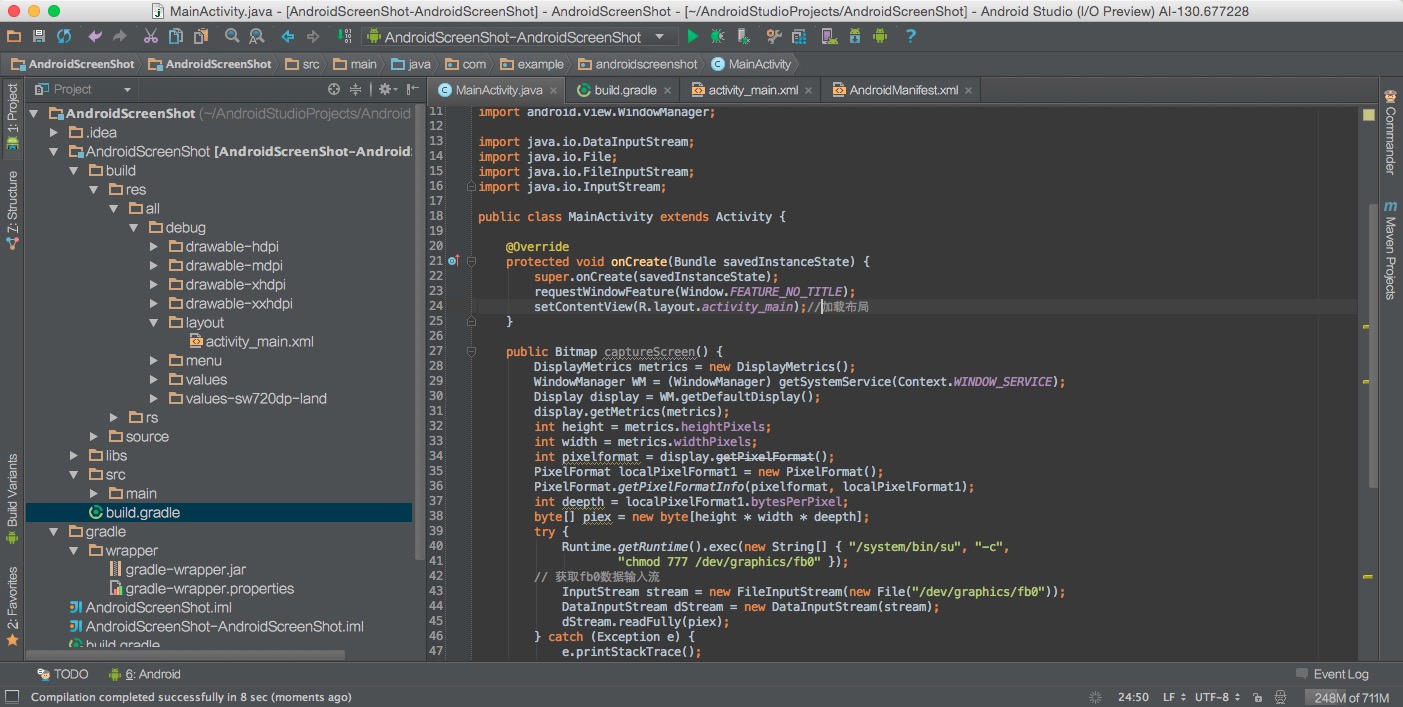Open the Favorites tool window
Viewport: 1403px width, 707px height.
click(12, 606)
